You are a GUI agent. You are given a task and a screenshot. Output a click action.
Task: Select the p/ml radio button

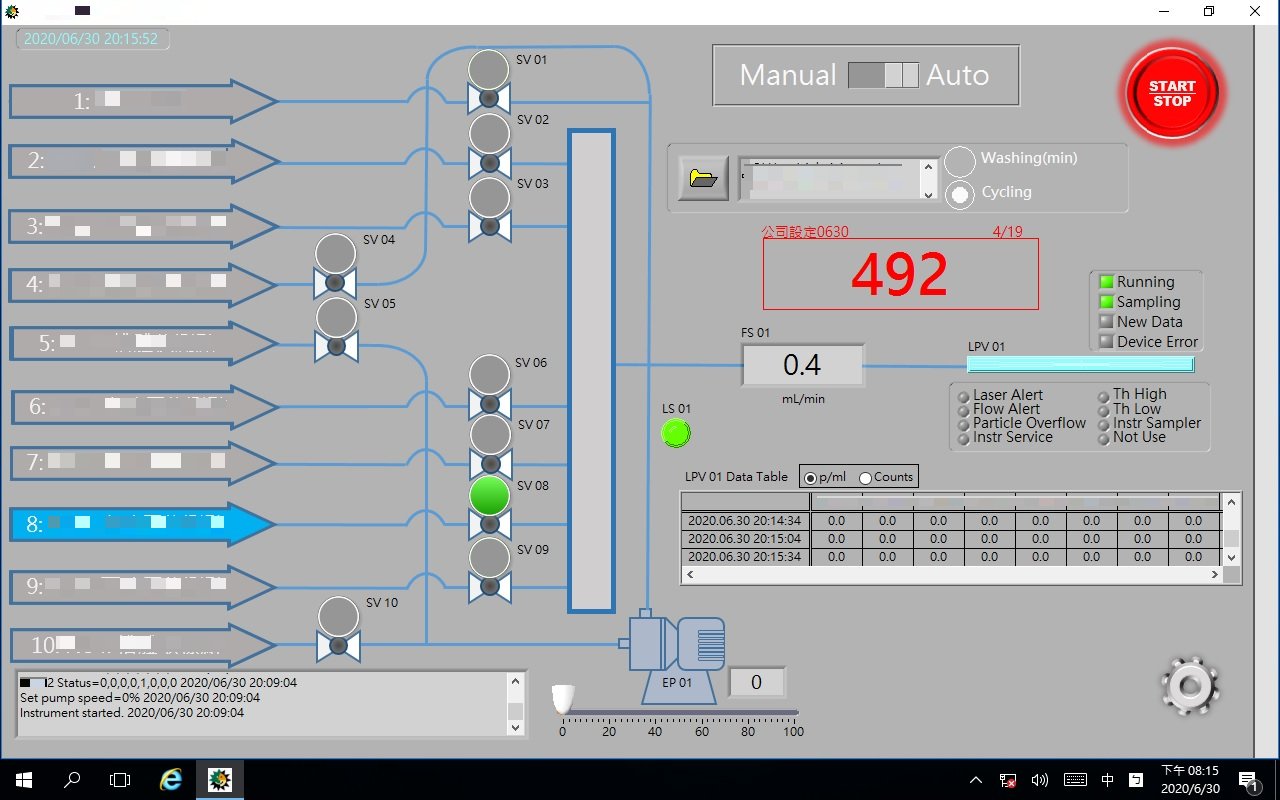[x=811, y=478]
